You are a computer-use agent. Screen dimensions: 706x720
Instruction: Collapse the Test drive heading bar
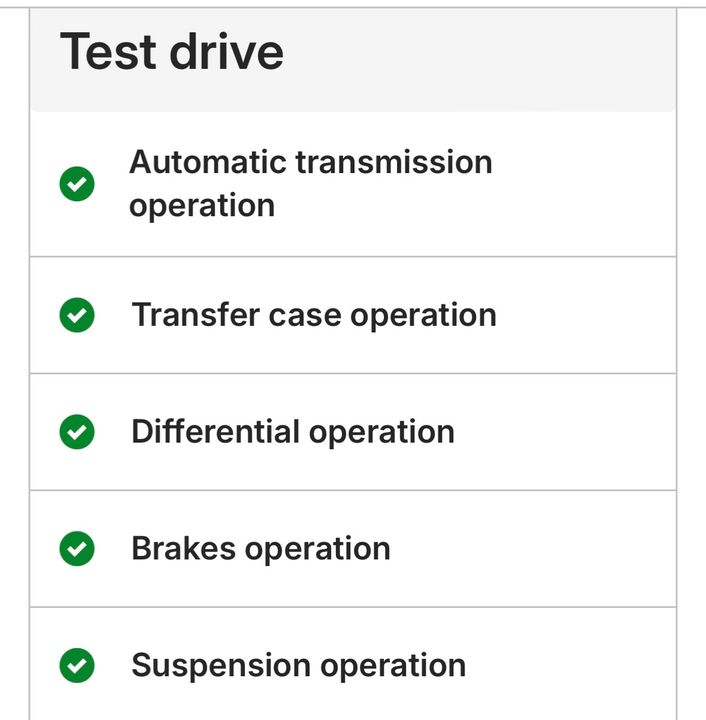coord(353,60)
